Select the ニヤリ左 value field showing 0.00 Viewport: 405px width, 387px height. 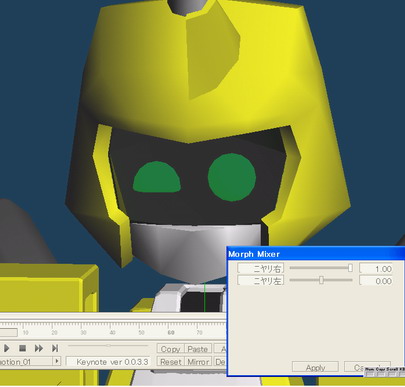(x=376, y=281)
